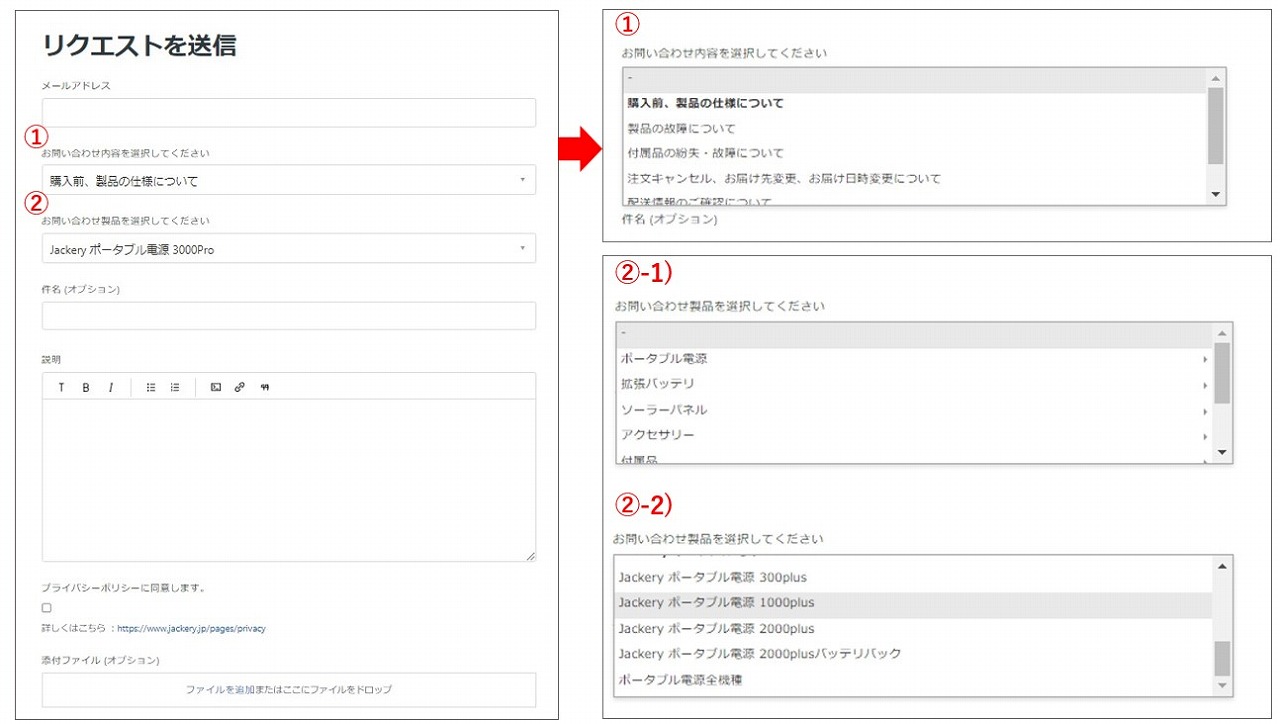The height and width of the screenshot is (724, 1280).
Task: Click the 件名 (オプション) input field
Action: coord(289,316)
